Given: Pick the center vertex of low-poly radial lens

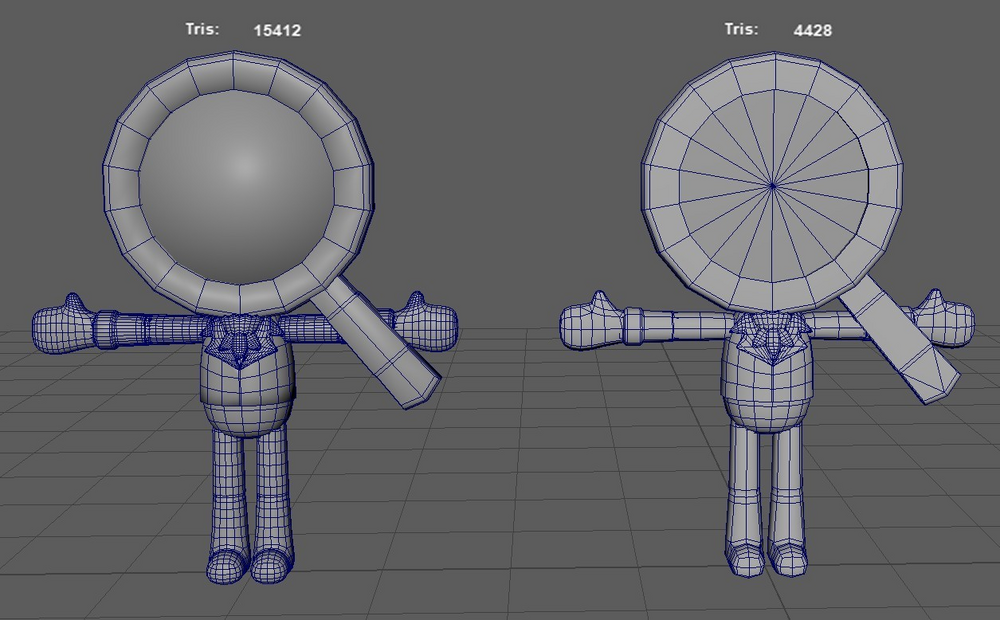Looking at the screenshot, I should tap(773, 186).
